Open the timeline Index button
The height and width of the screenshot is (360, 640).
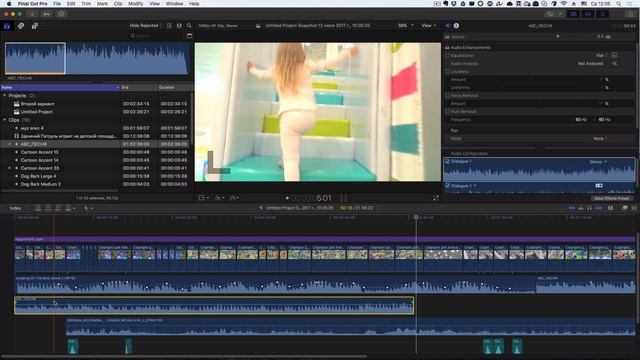[16, 208]
